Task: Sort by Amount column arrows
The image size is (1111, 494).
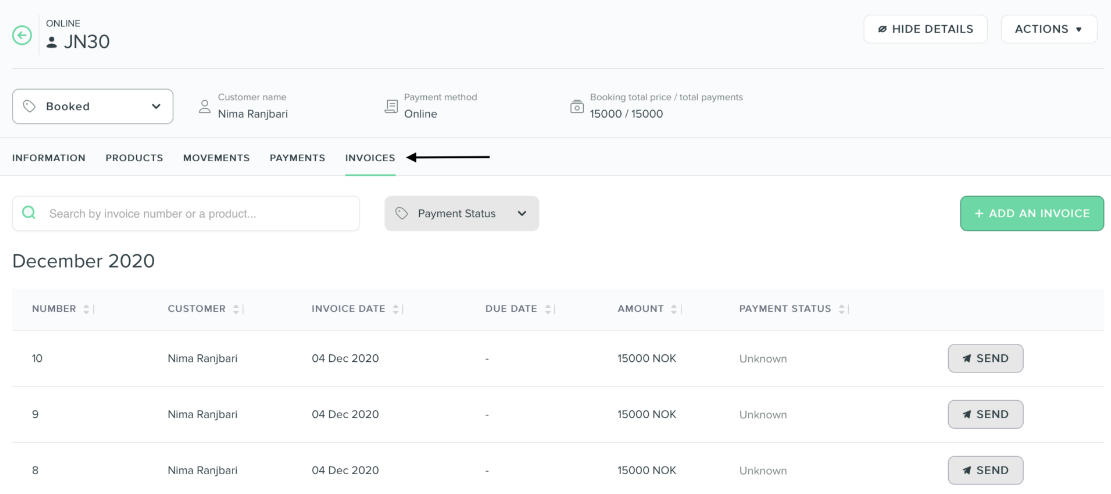Action: click(x=674, y=309)
